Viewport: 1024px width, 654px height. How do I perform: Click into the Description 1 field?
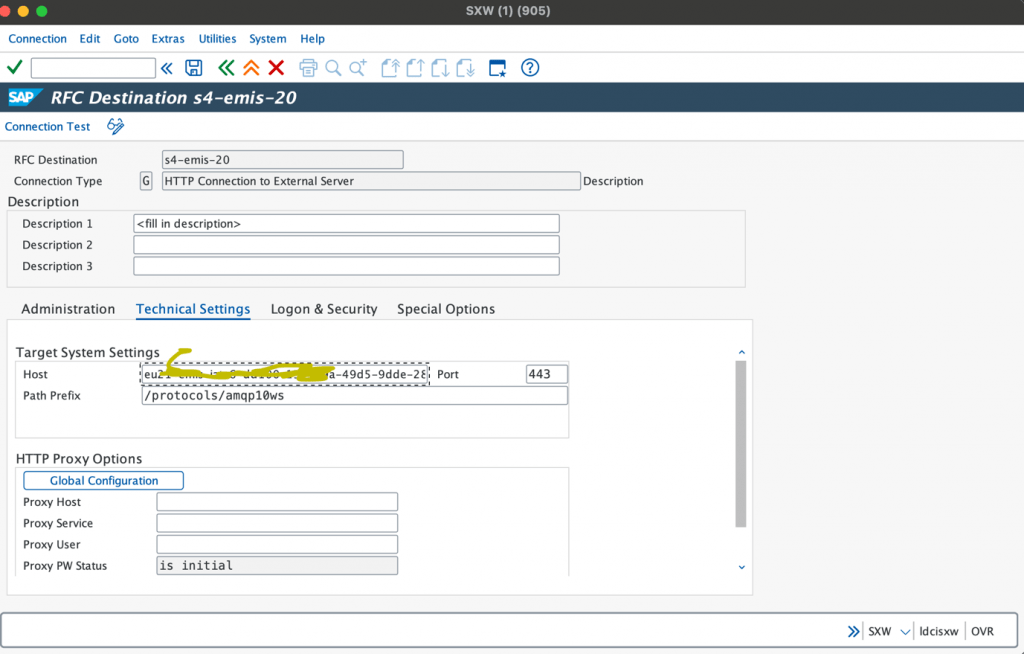tap(346, 223)
